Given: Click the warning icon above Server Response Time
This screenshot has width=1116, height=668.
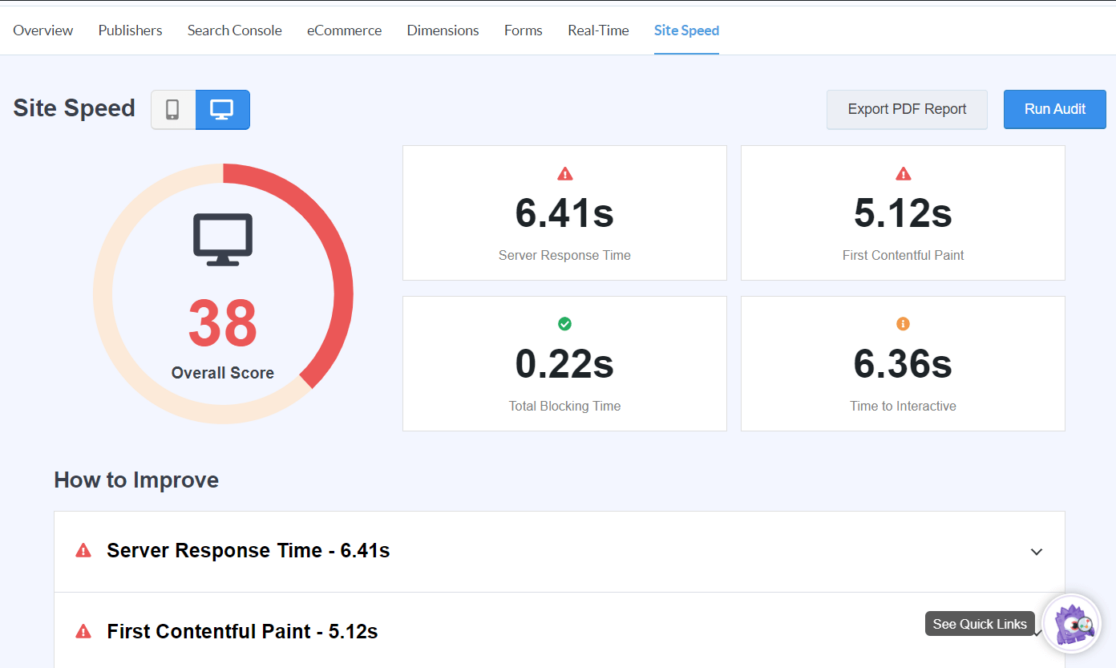Looking at the screenshot, I should tap(564, 172).
